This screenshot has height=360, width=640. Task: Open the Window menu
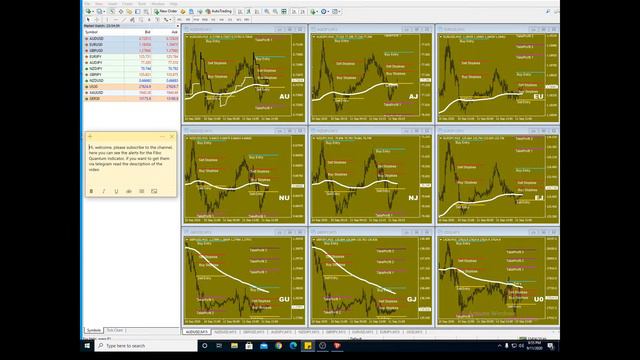158,4
